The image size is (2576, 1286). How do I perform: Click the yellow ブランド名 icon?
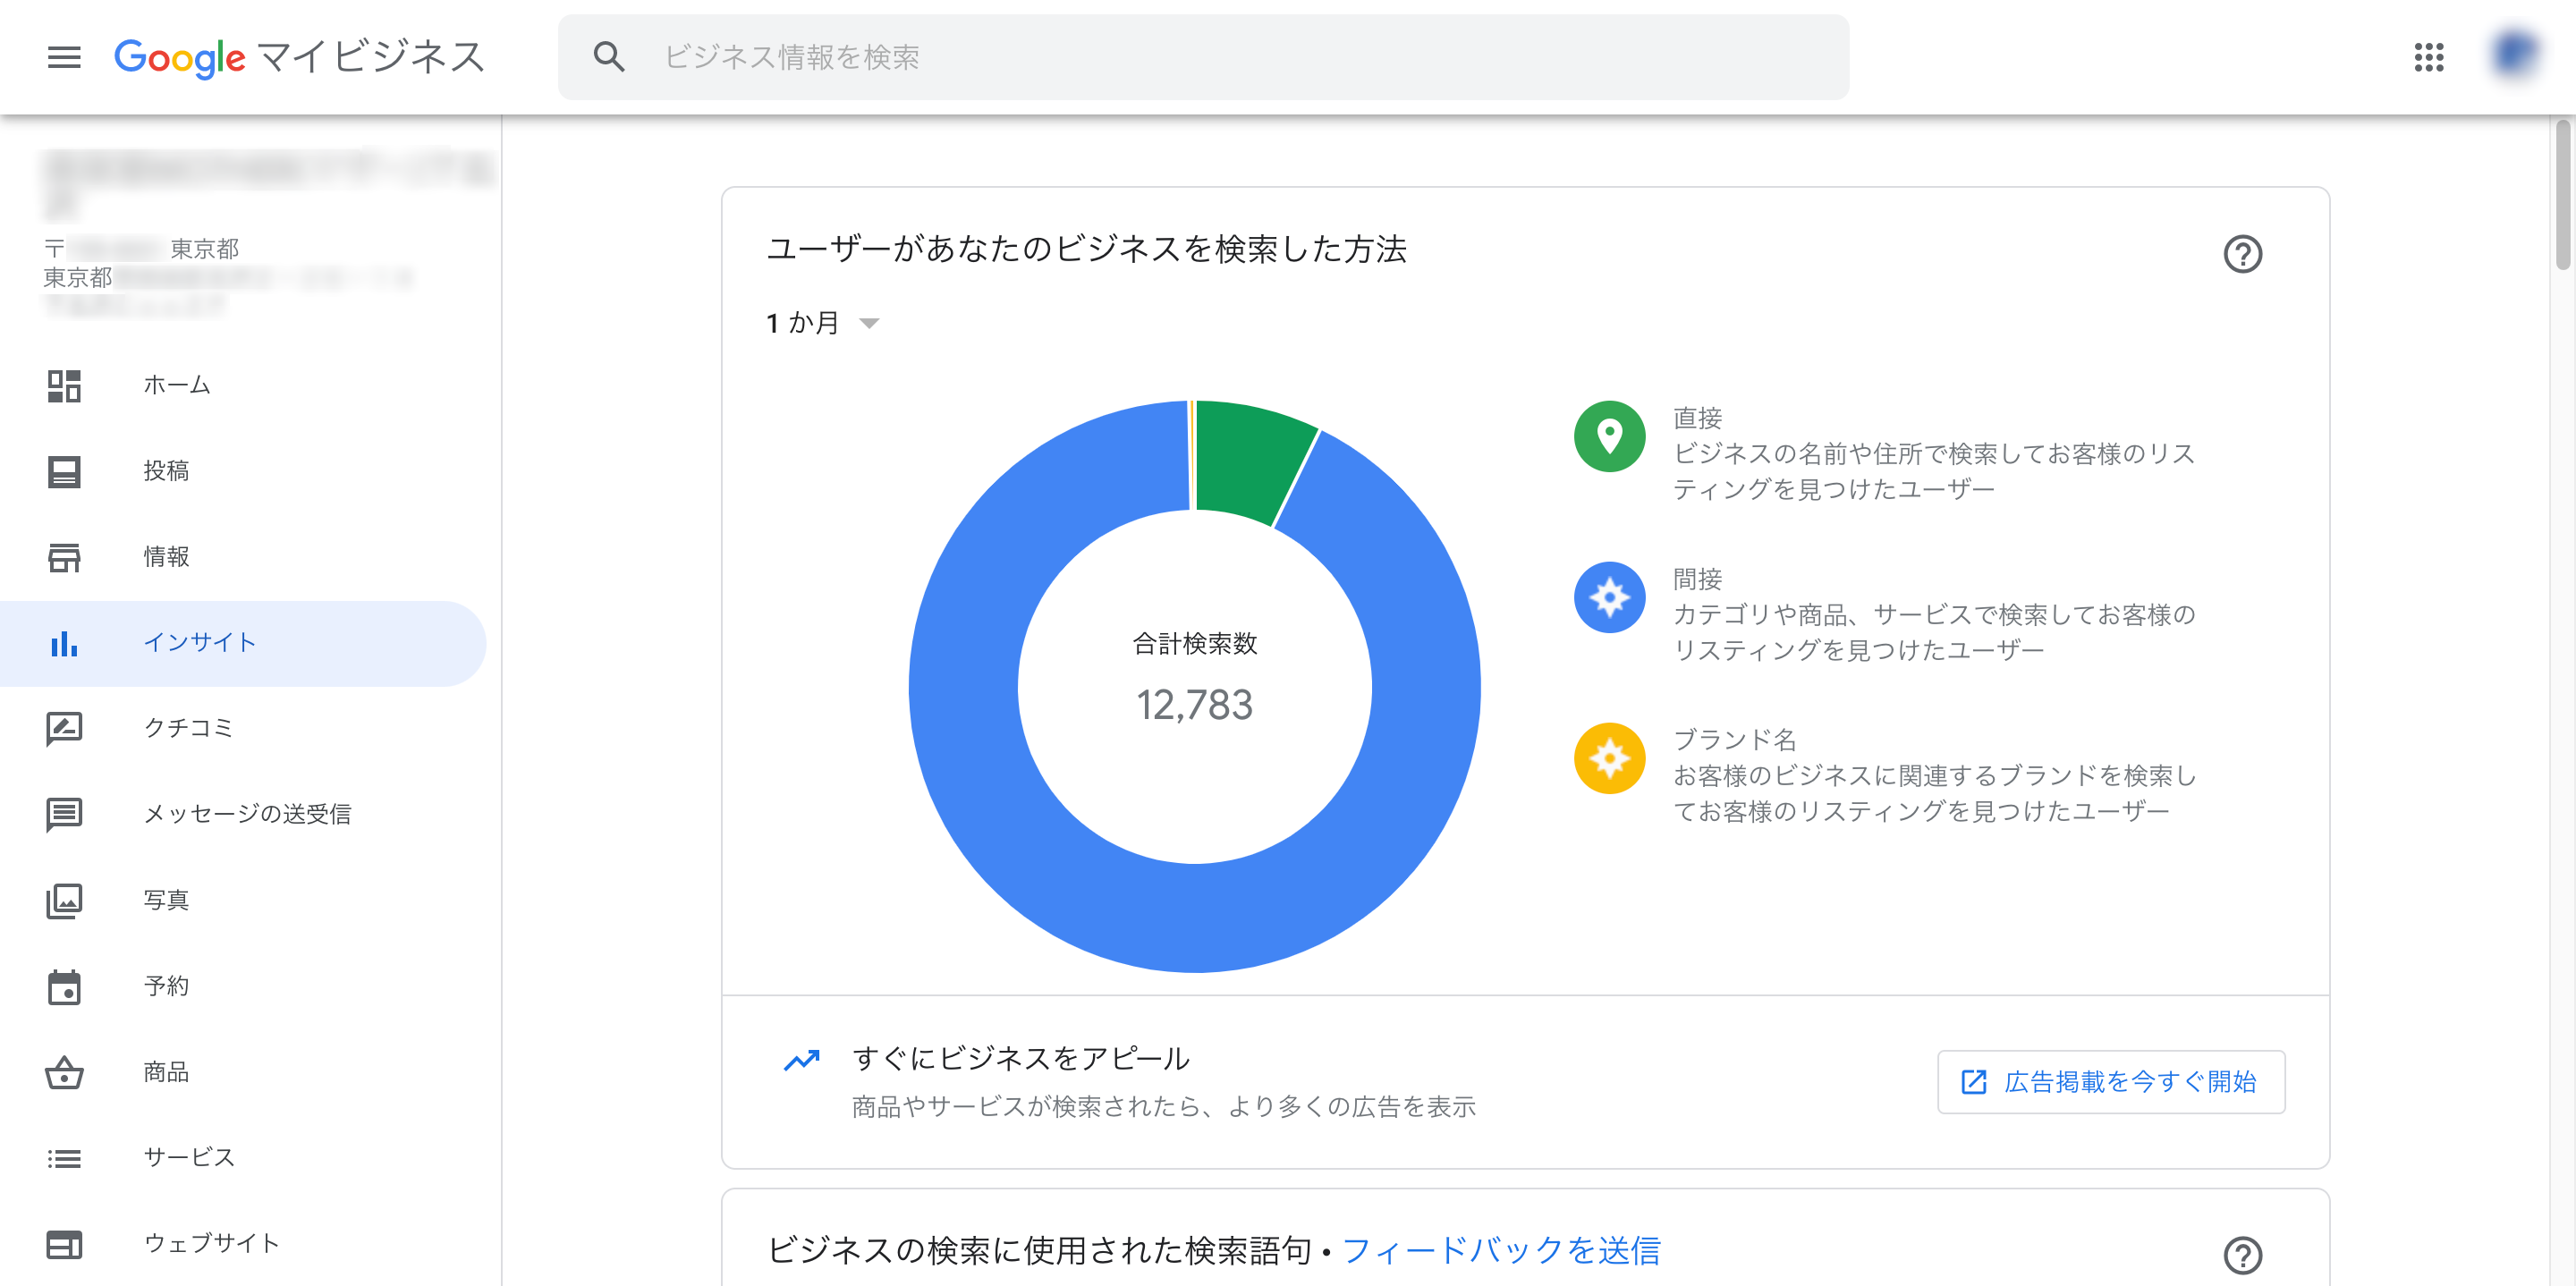(x=1609, y=759)
